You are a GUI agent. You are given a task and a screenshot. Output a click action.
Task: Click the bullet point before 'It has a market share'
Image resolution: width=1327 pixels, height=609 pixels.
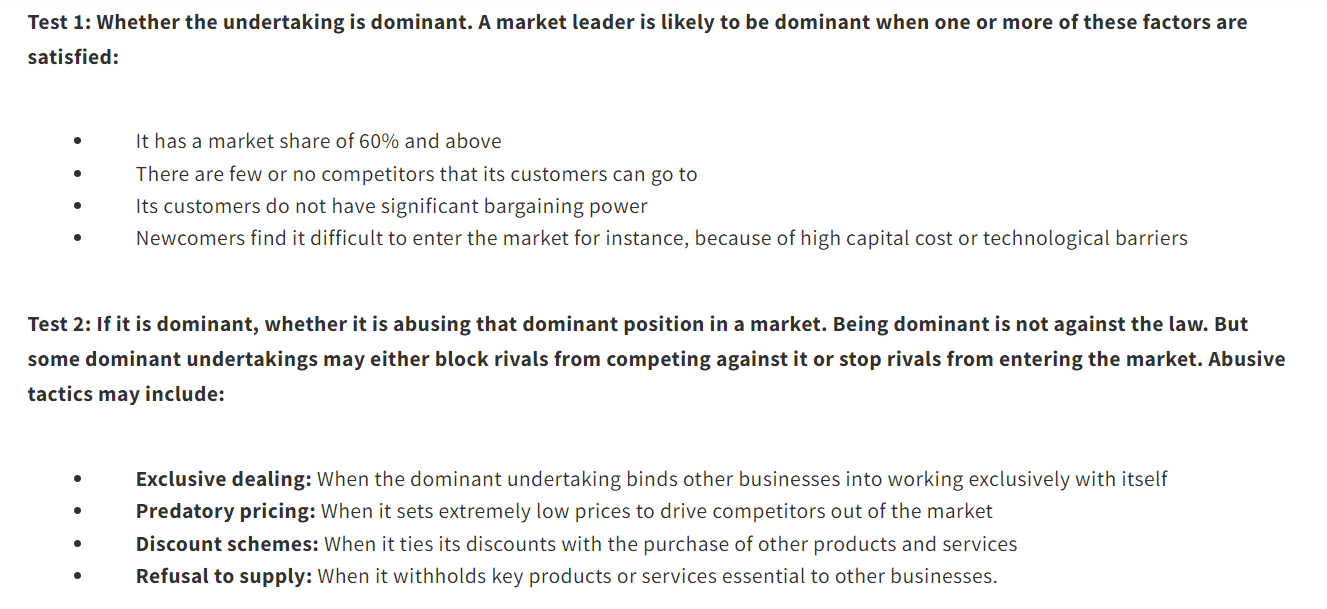tap(78, 142)
